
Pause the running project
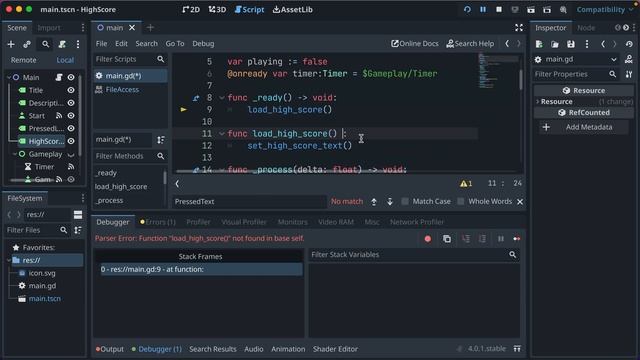pyautogui.click(x=483, y=9)
